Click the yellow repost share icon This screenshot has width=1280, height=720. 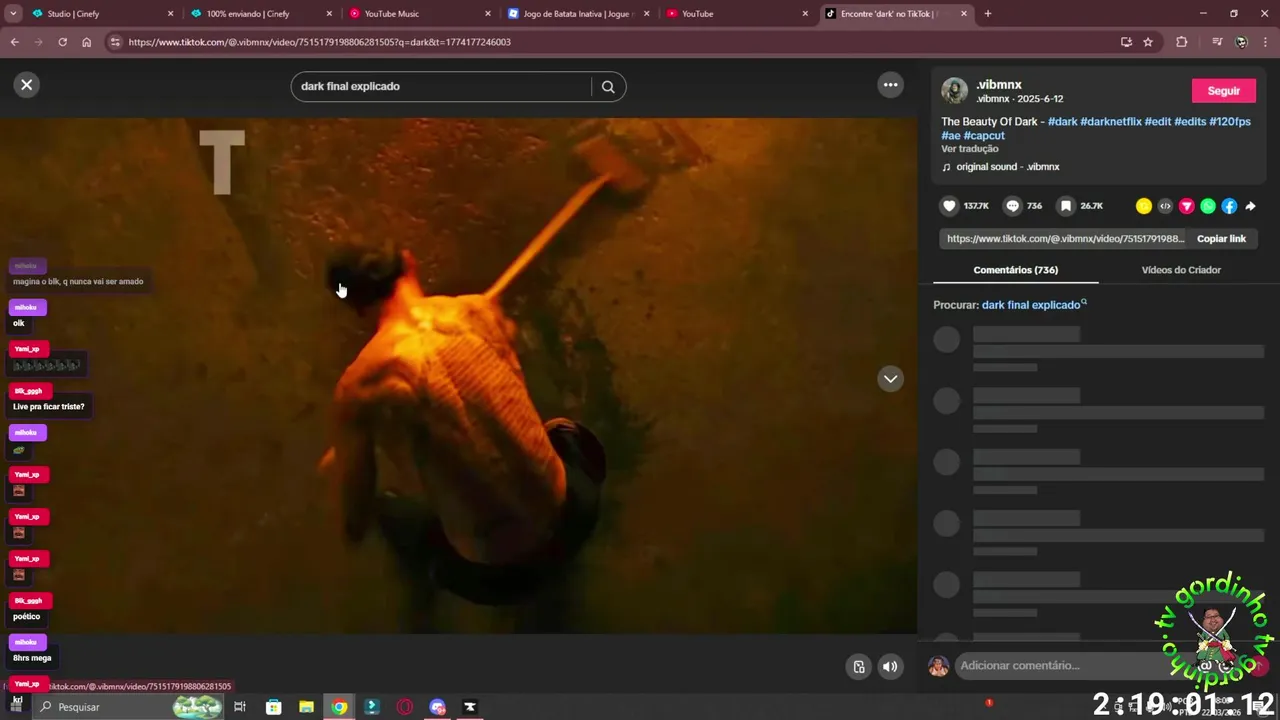1144,206
